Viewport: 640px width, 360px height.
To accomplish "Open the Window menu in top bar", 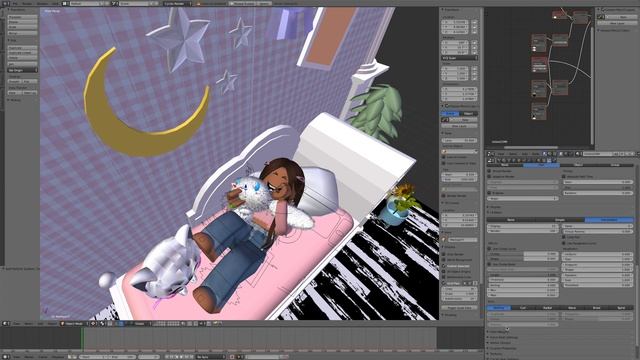I will tap(42, 3).
